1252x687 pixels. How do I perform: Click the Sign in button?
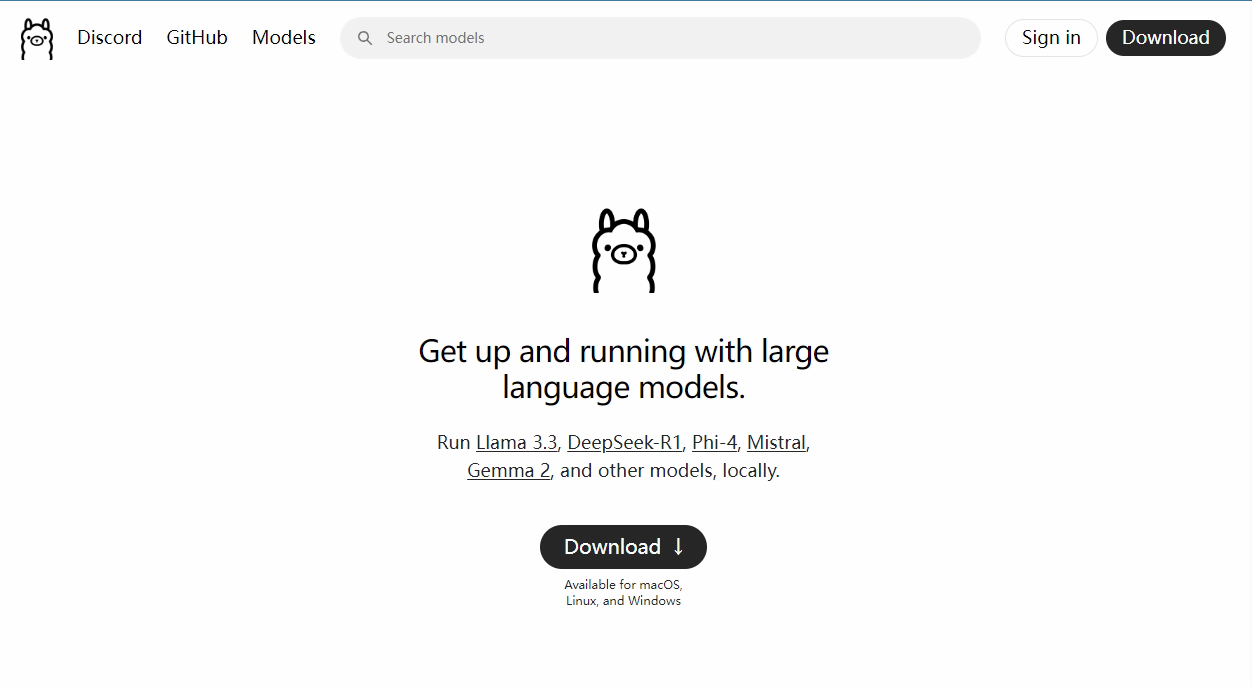point(1051,38)
